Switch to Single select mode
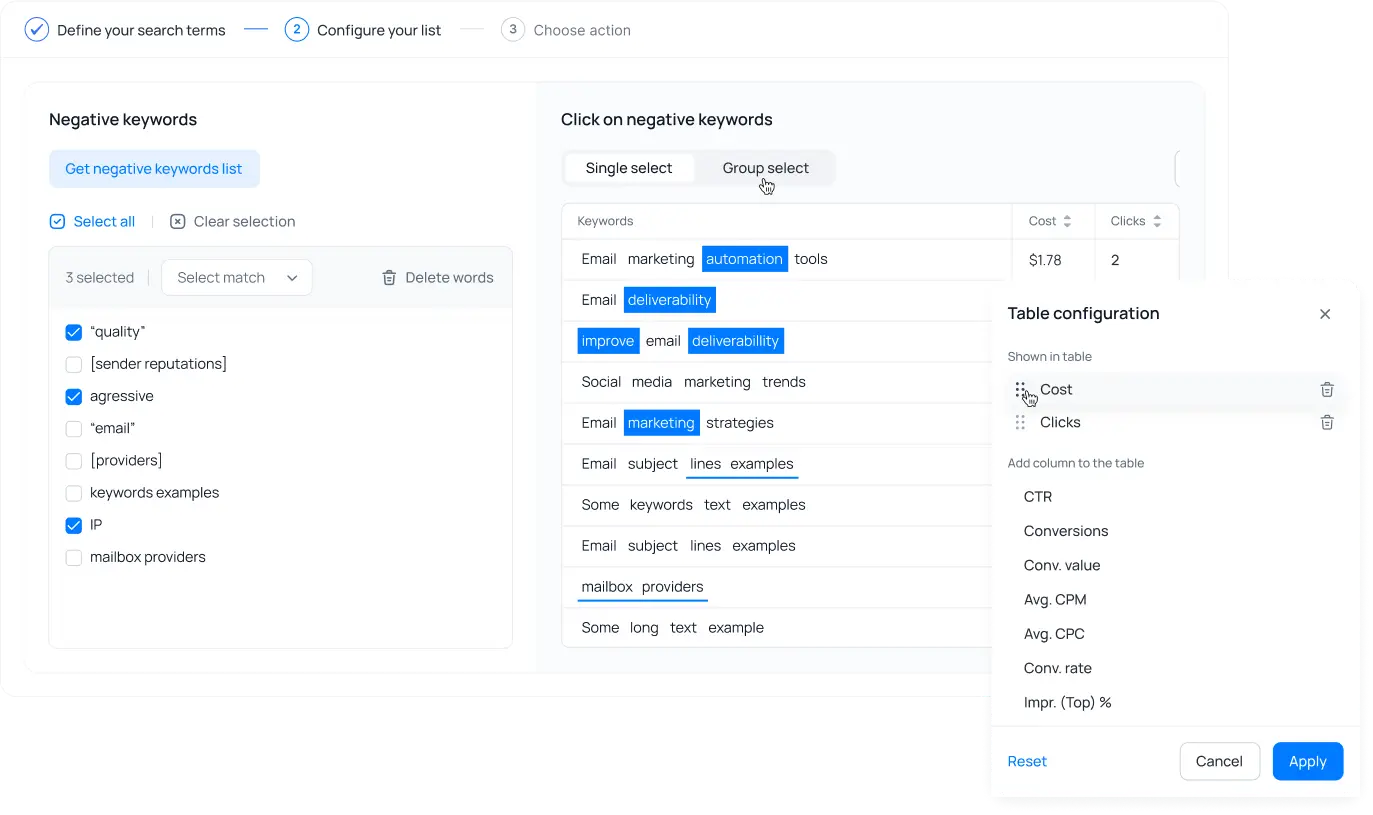 (629, 168)
